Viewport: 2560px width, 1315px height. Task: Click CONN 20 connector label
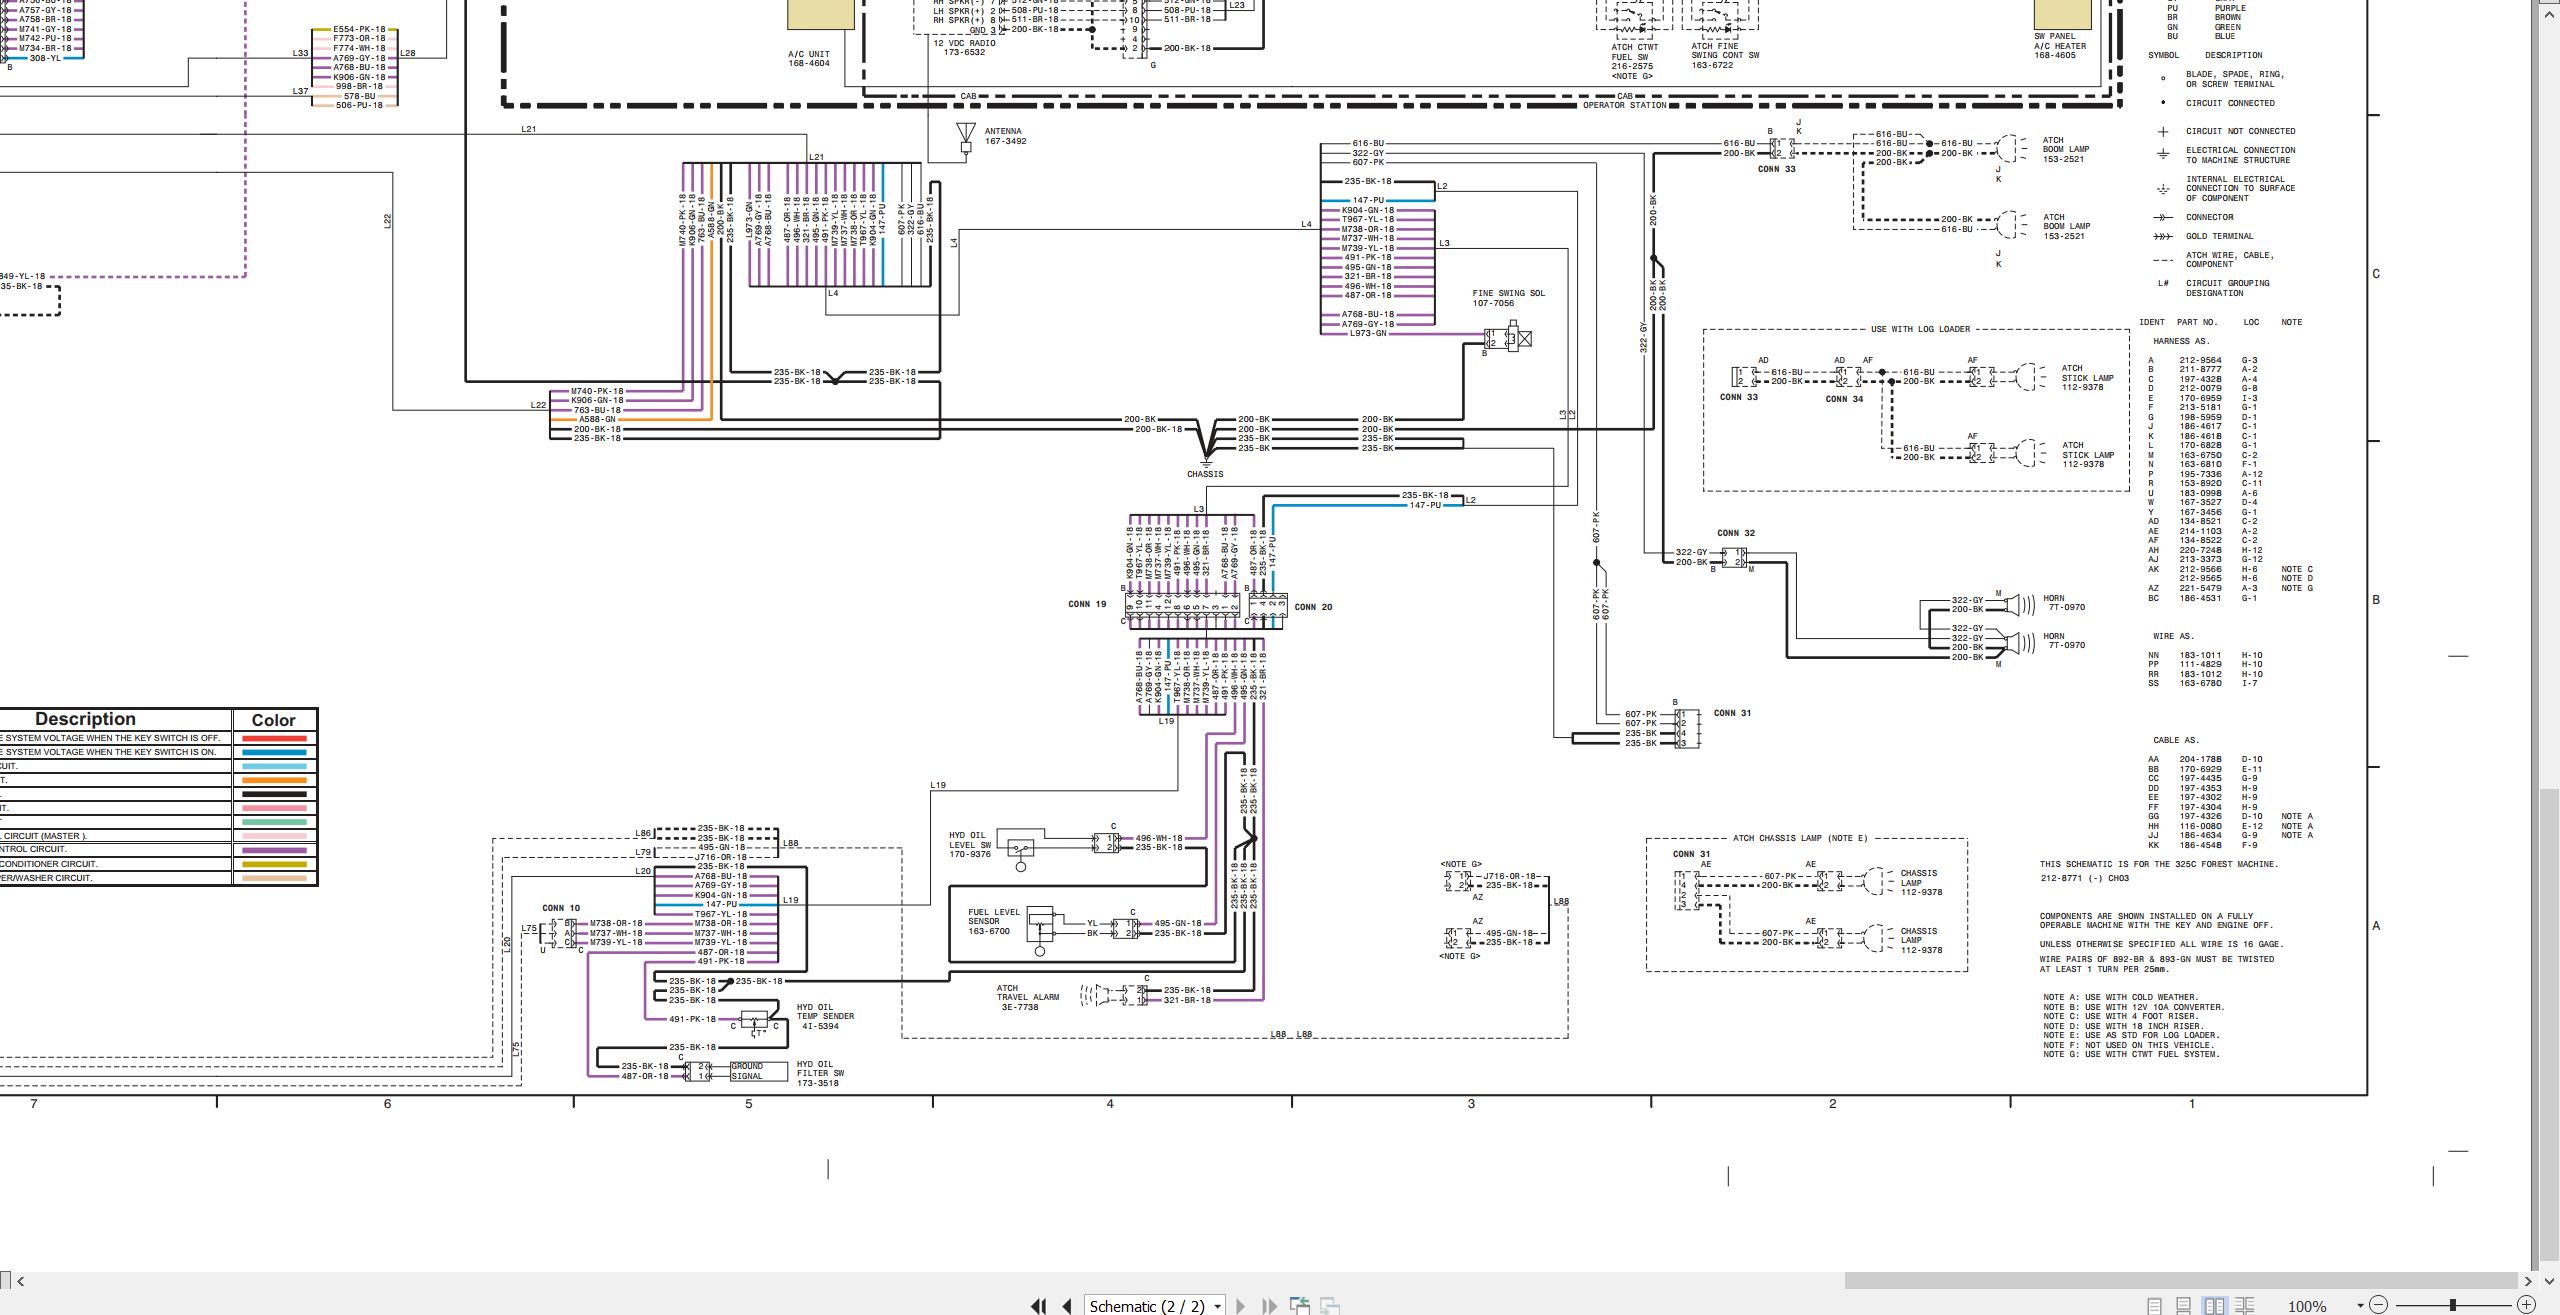(x=1313, y=607)
